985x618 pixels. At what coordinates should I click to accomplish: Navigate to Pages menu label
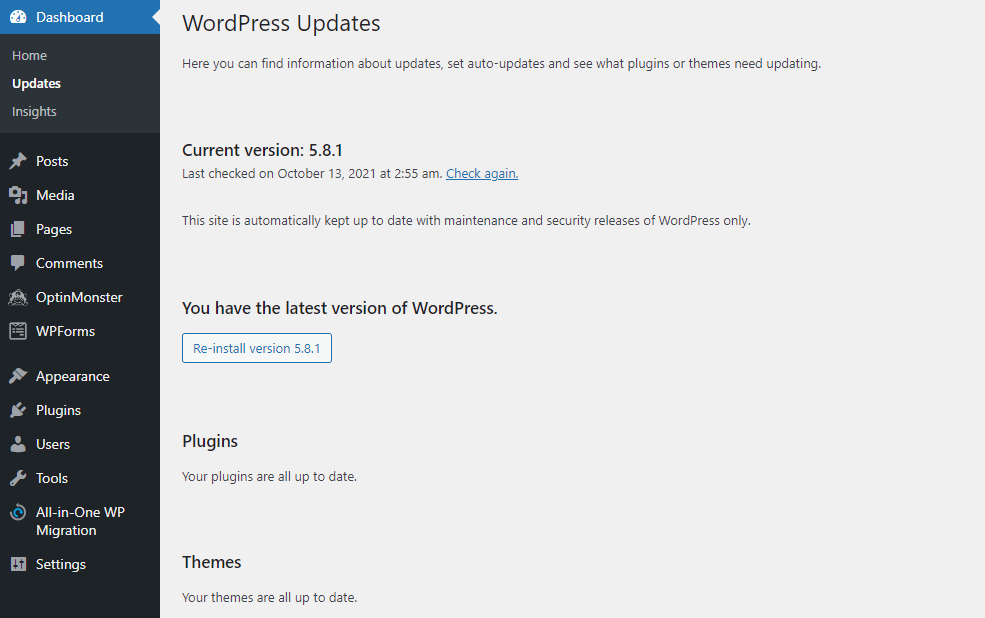[54, 230]
